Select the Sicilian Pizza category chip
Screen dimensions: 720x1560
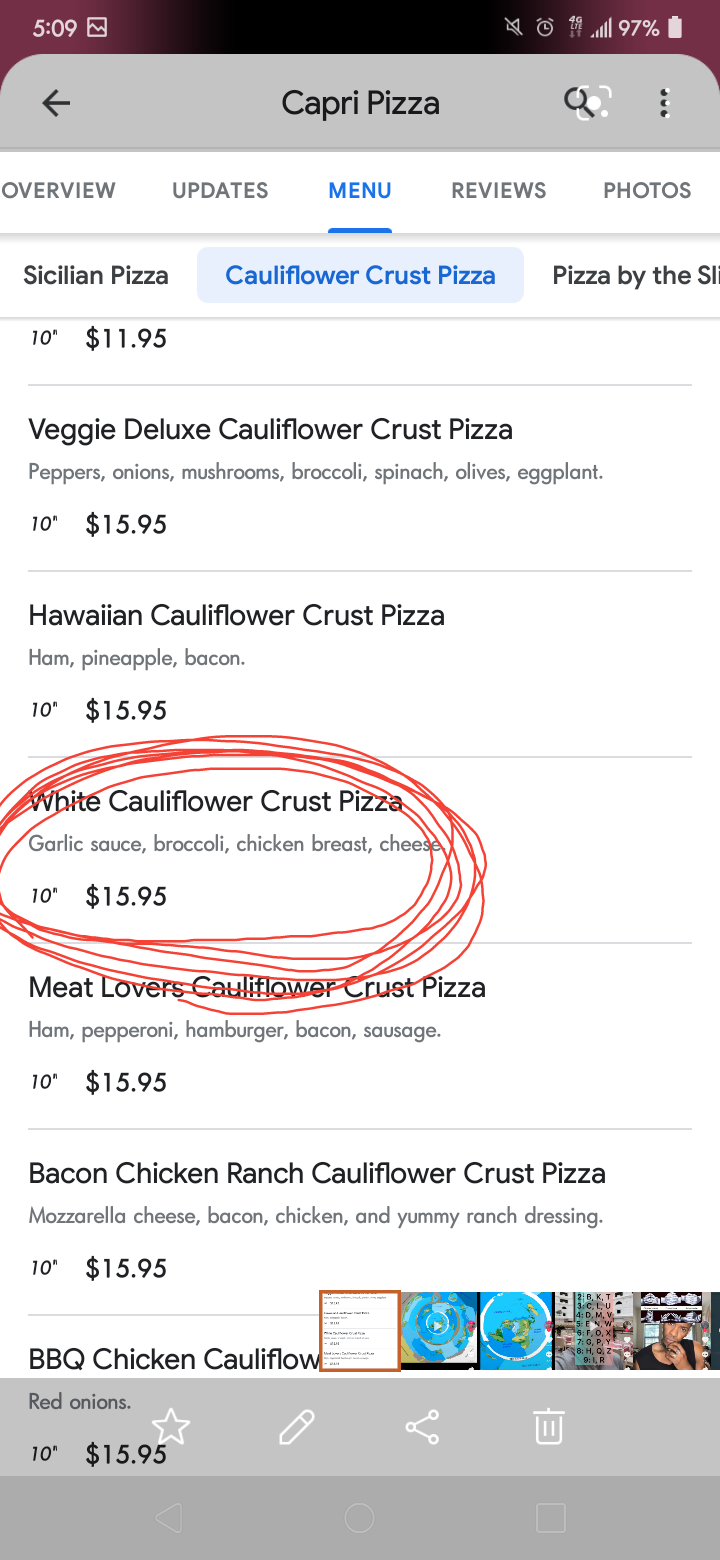96,275
